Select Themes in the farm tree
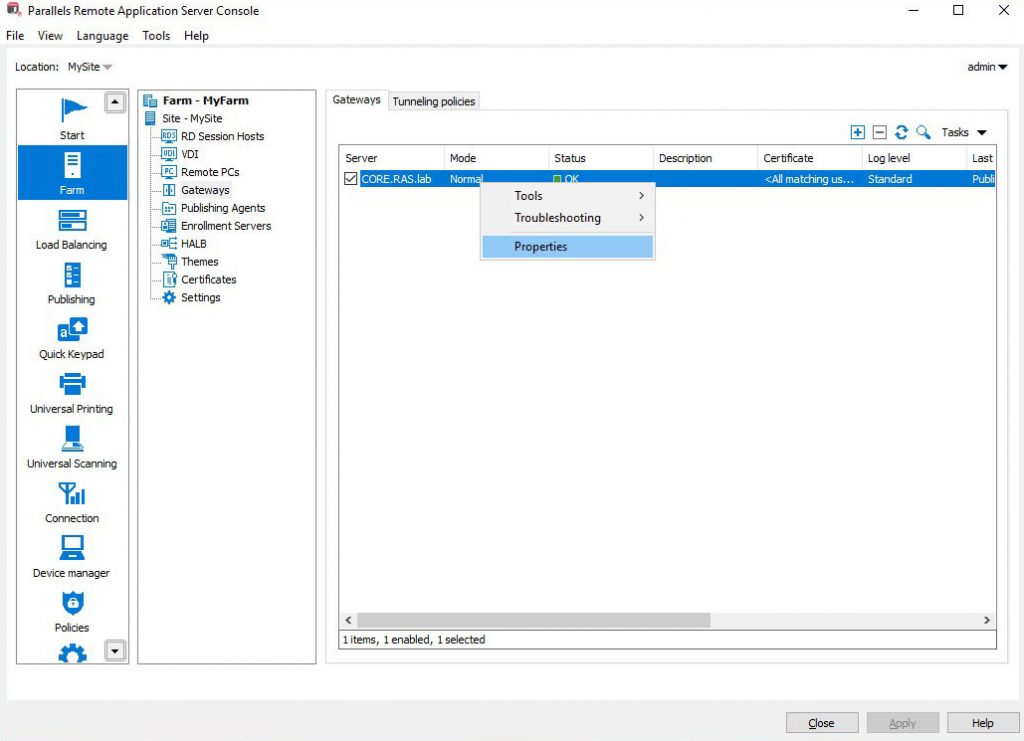The height and width of the screenshot is (741, 1024). point(199,262)
